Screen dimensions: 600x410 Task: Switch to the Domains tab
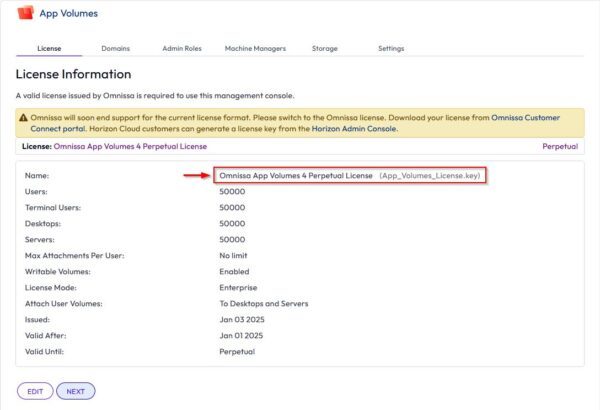tap(116, 49)
